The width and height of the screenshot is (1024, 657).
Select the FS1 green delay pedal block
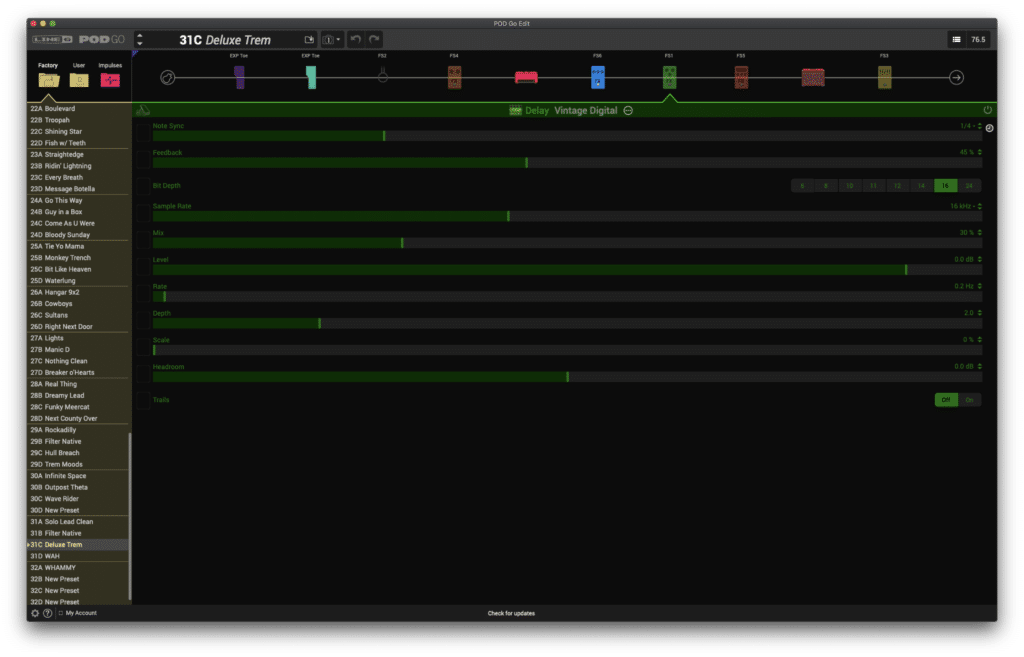669,77
